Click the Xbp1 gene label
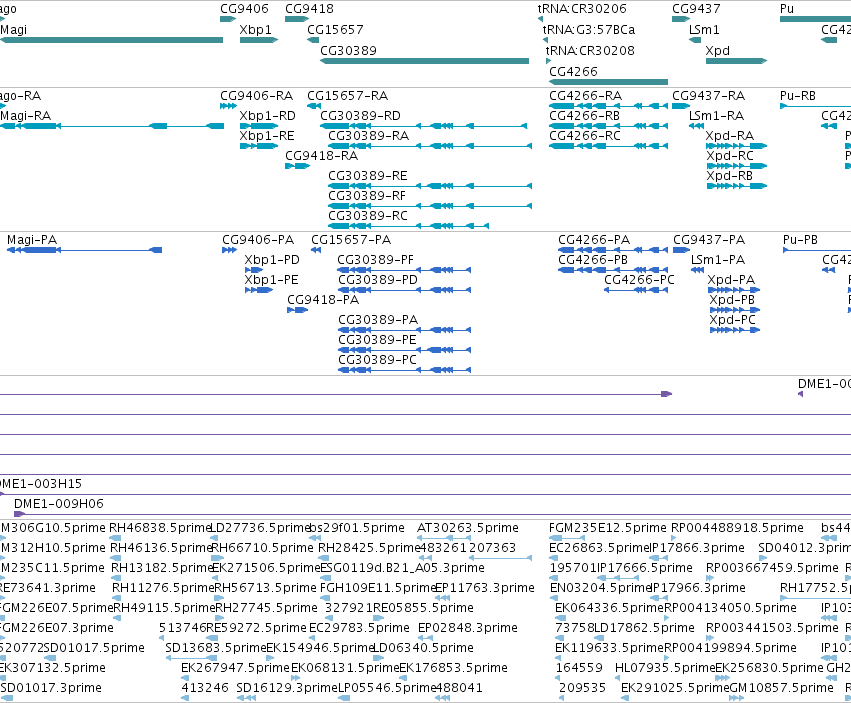Image resolution: width=851 pixels, height=703 pixels. 256,29
